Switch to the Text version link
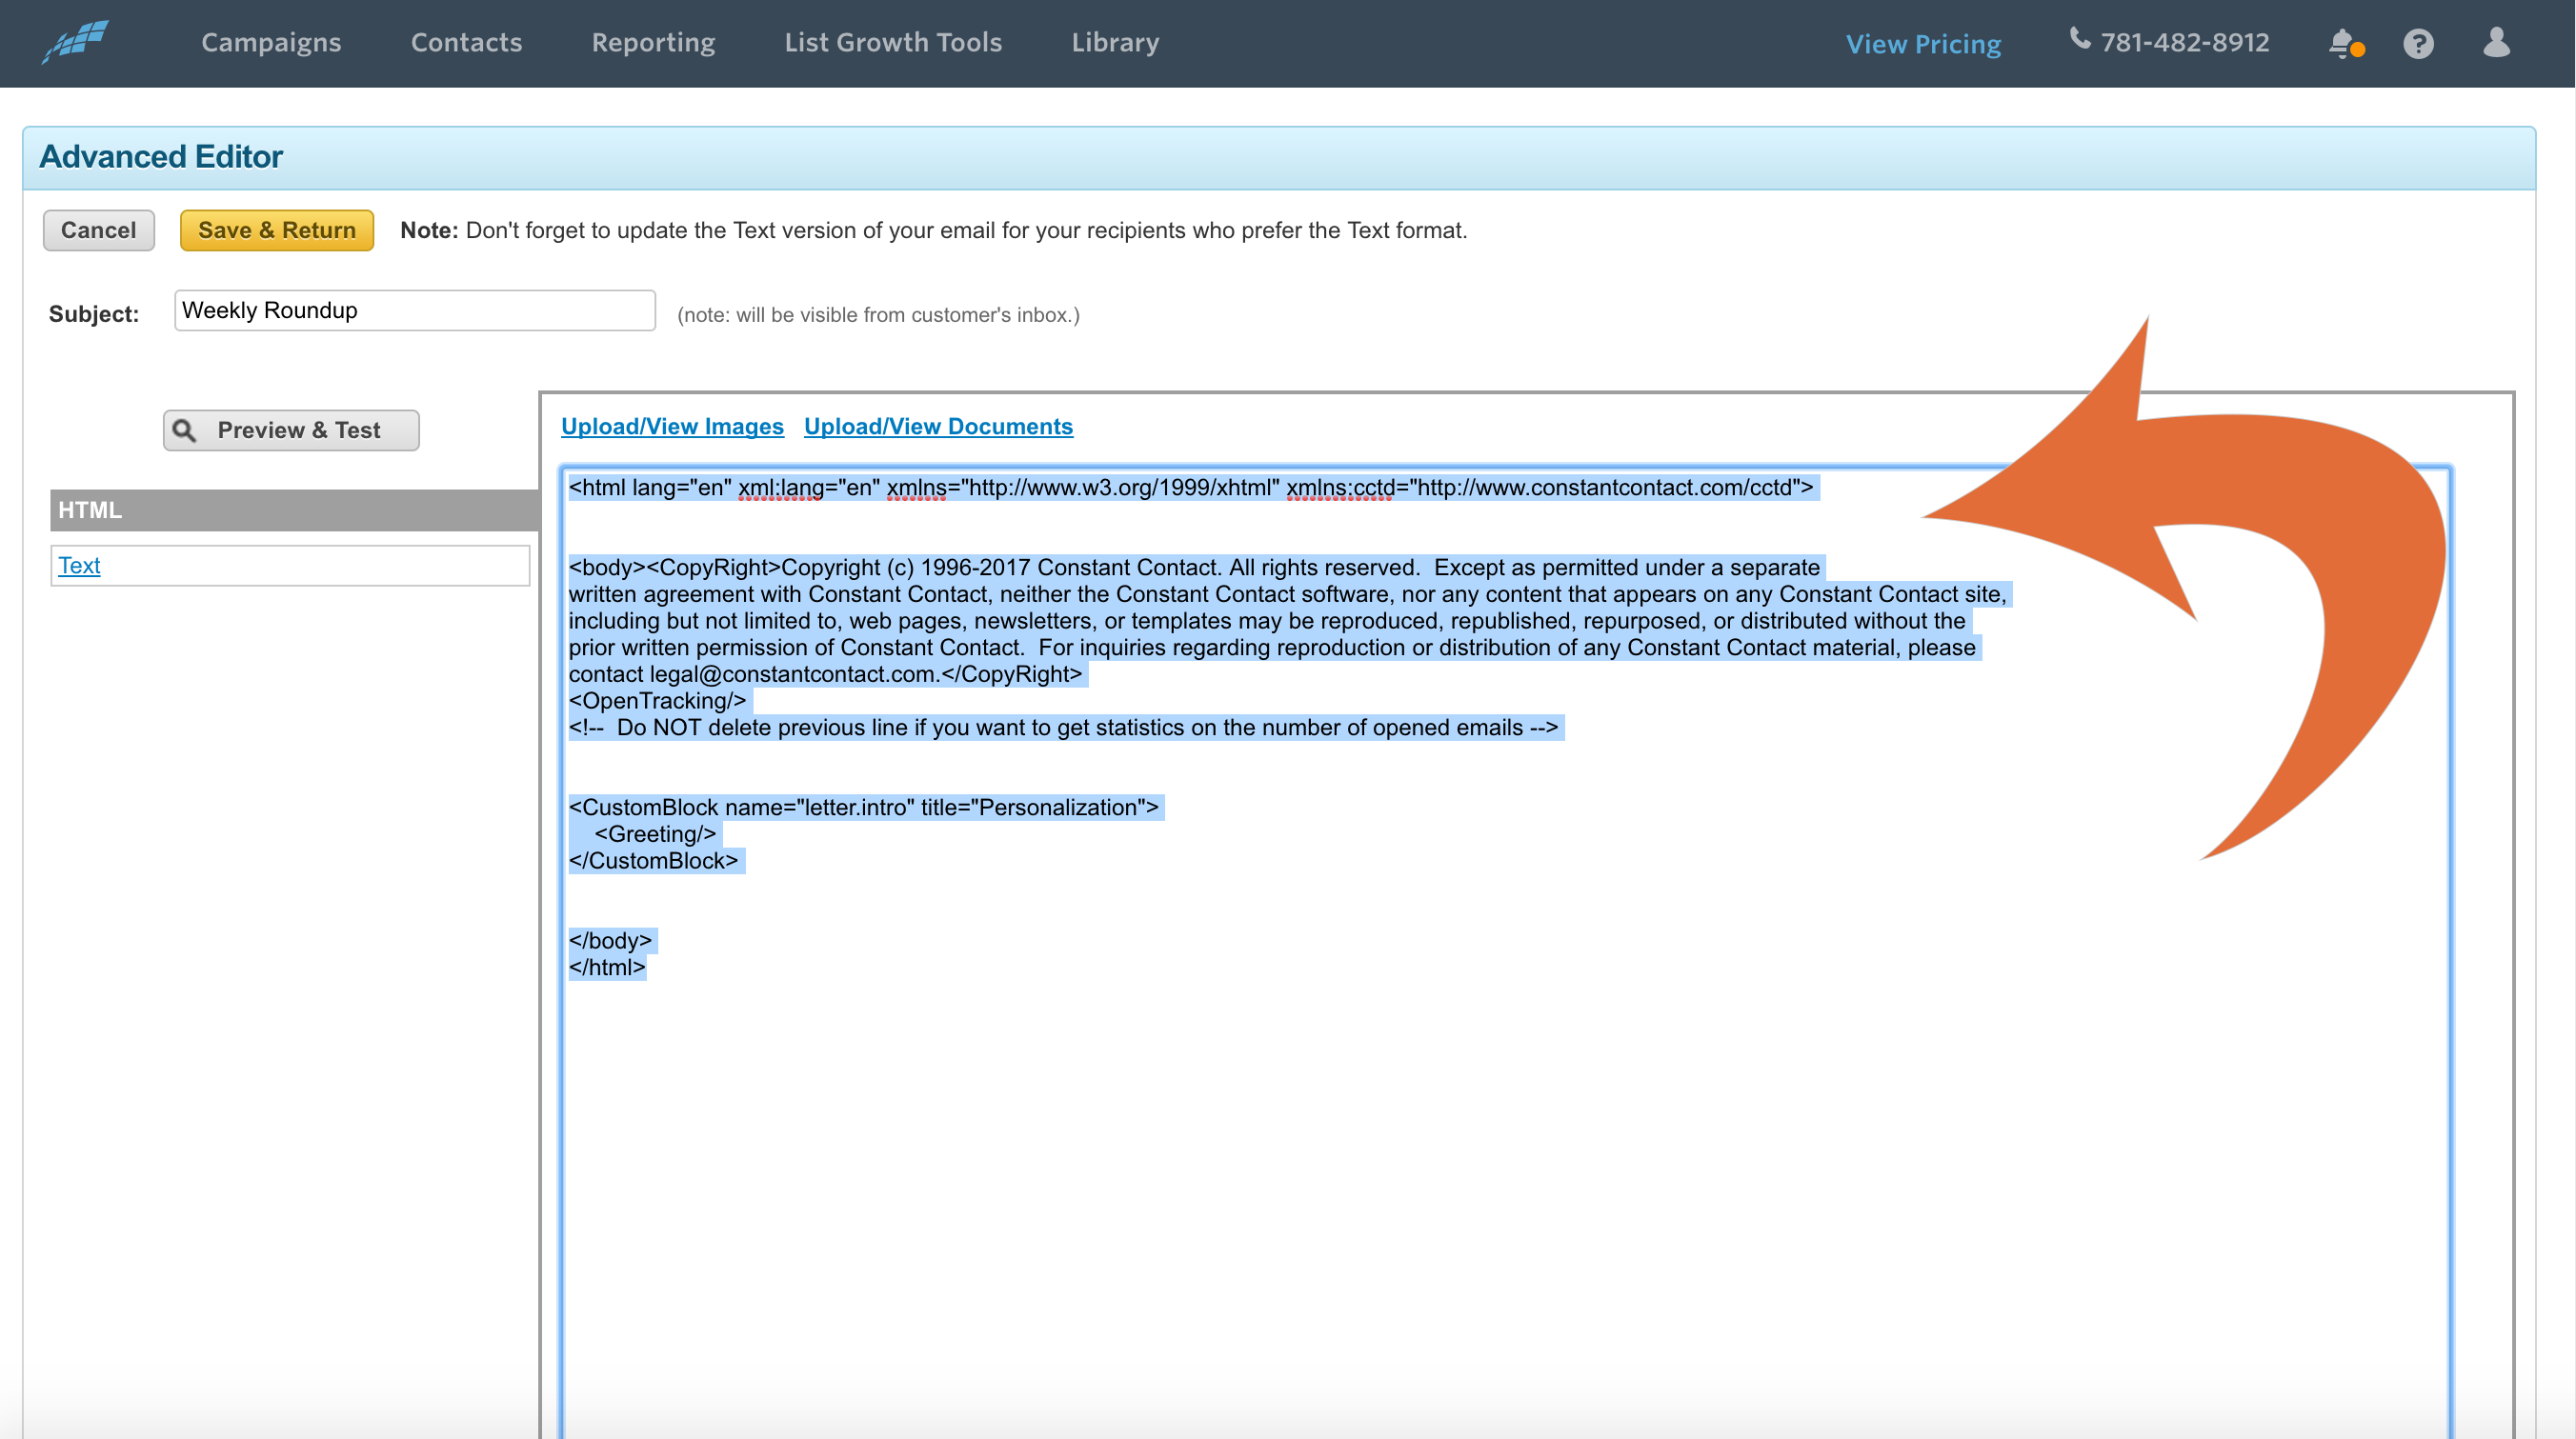Image resolution: width=2576 pixels, height=1439 pixels. (x=79, y=565)
